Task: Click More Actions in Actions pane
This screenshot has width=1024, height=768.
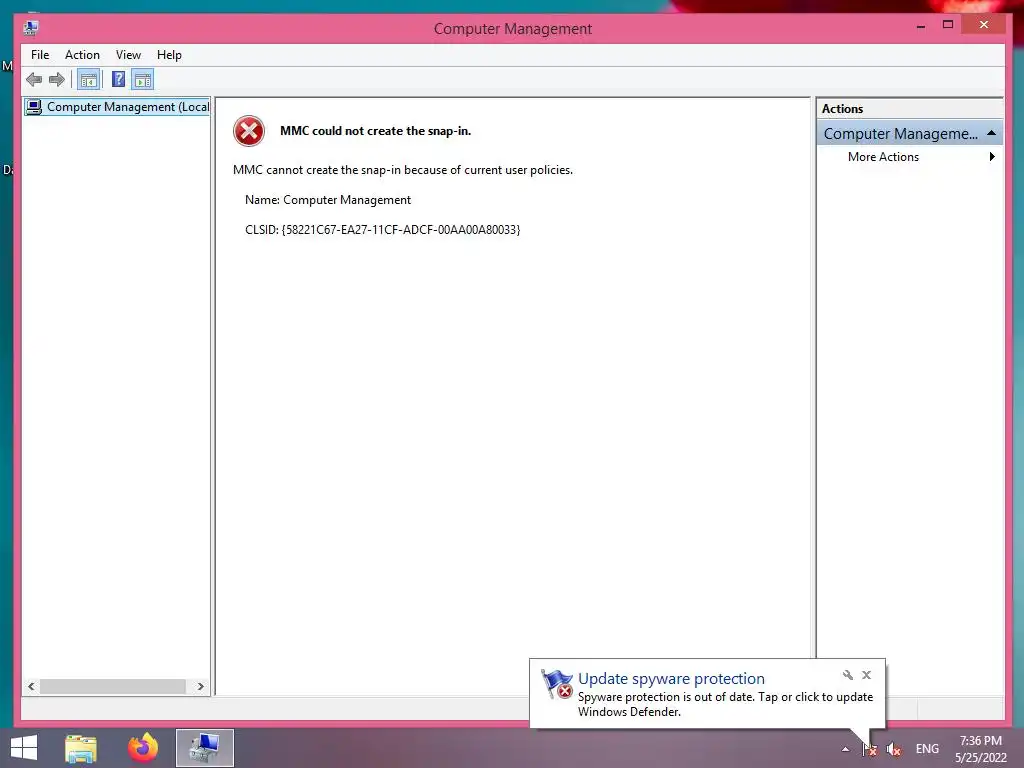Action: [x=883, y=157]
